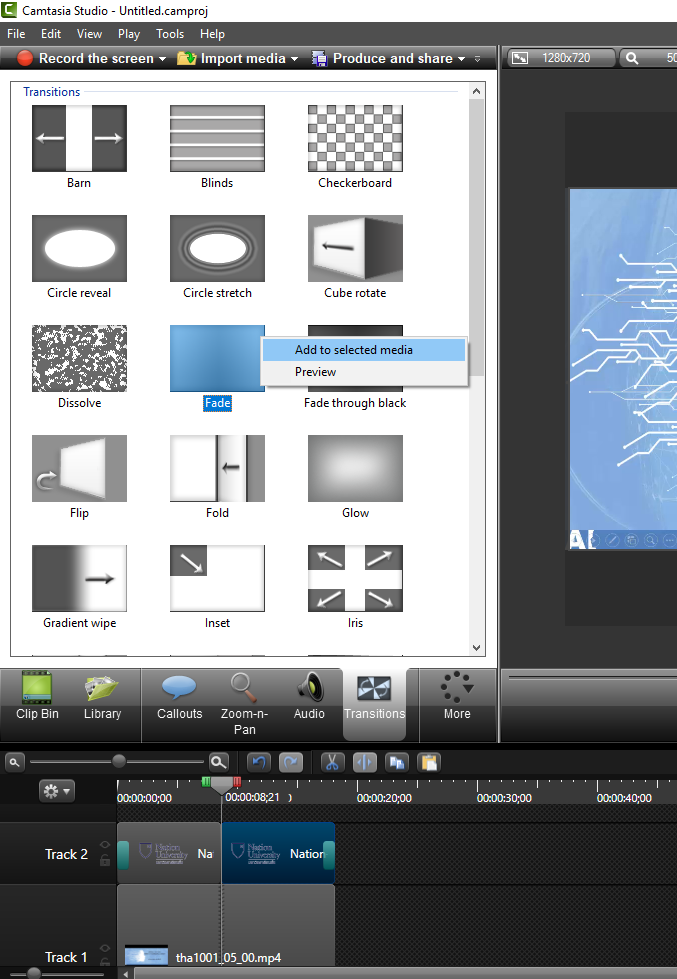677x979 pixels.
Task: Click the timeline zoom slider handle
Action: [x=119, y=762]
